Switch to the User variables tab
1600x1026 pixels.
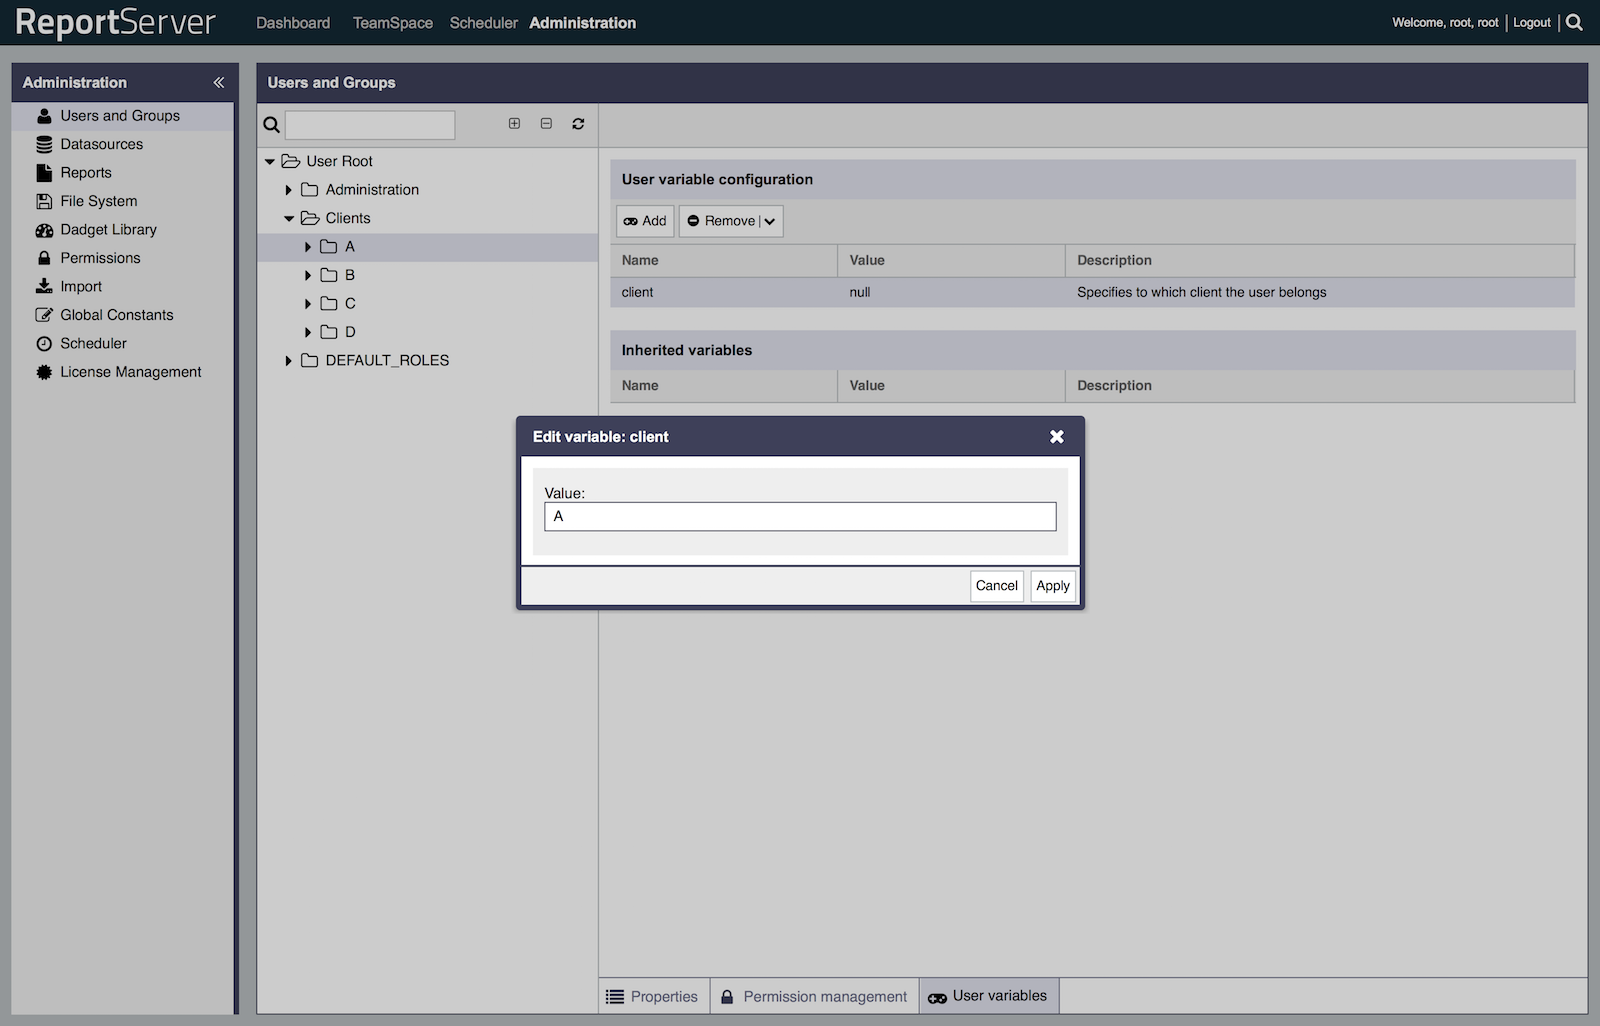[988, 996]
